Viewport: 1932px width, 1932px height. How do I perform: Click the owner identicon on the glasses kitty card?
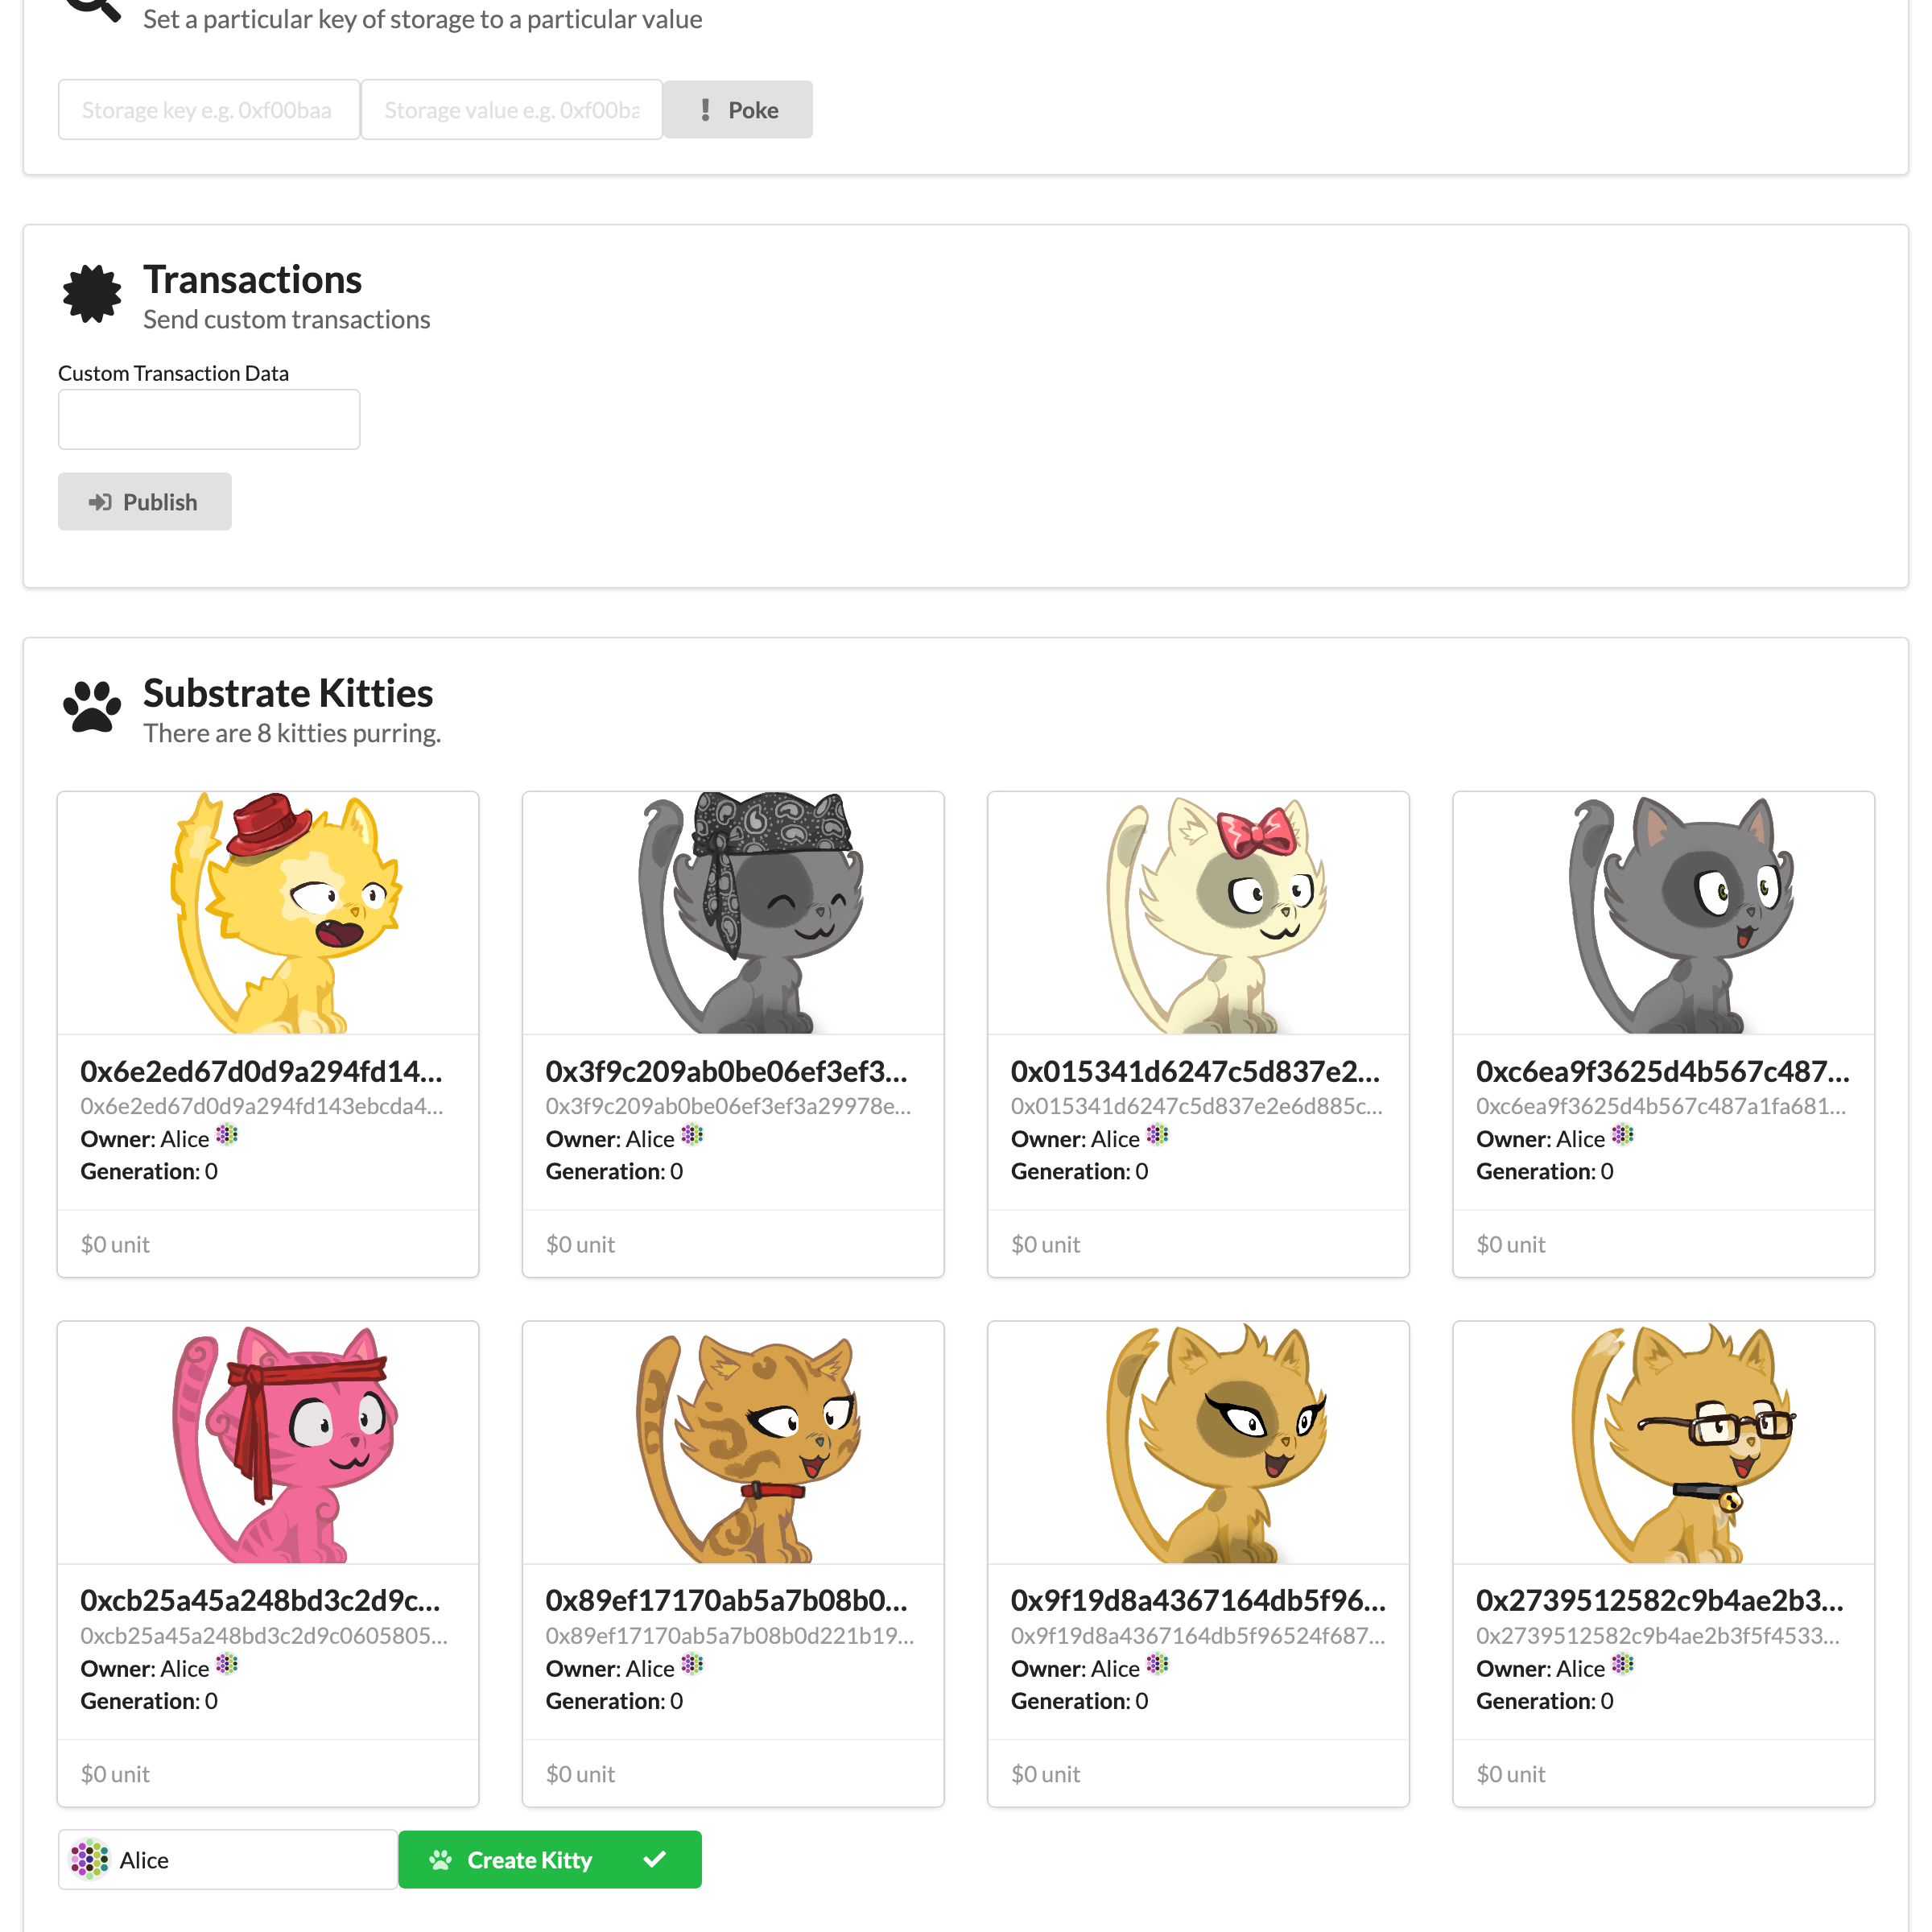pyautogui.click(x=1622, y=1664)
